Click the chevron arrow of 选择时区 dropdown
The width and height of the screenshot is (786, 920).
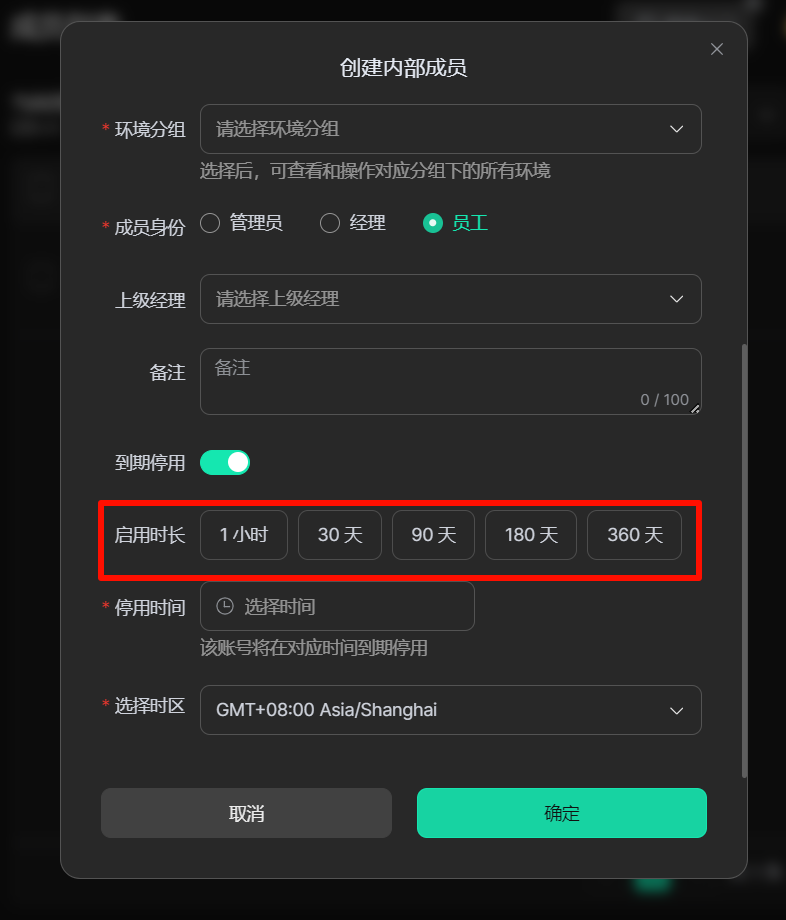(x=676, y=711)
